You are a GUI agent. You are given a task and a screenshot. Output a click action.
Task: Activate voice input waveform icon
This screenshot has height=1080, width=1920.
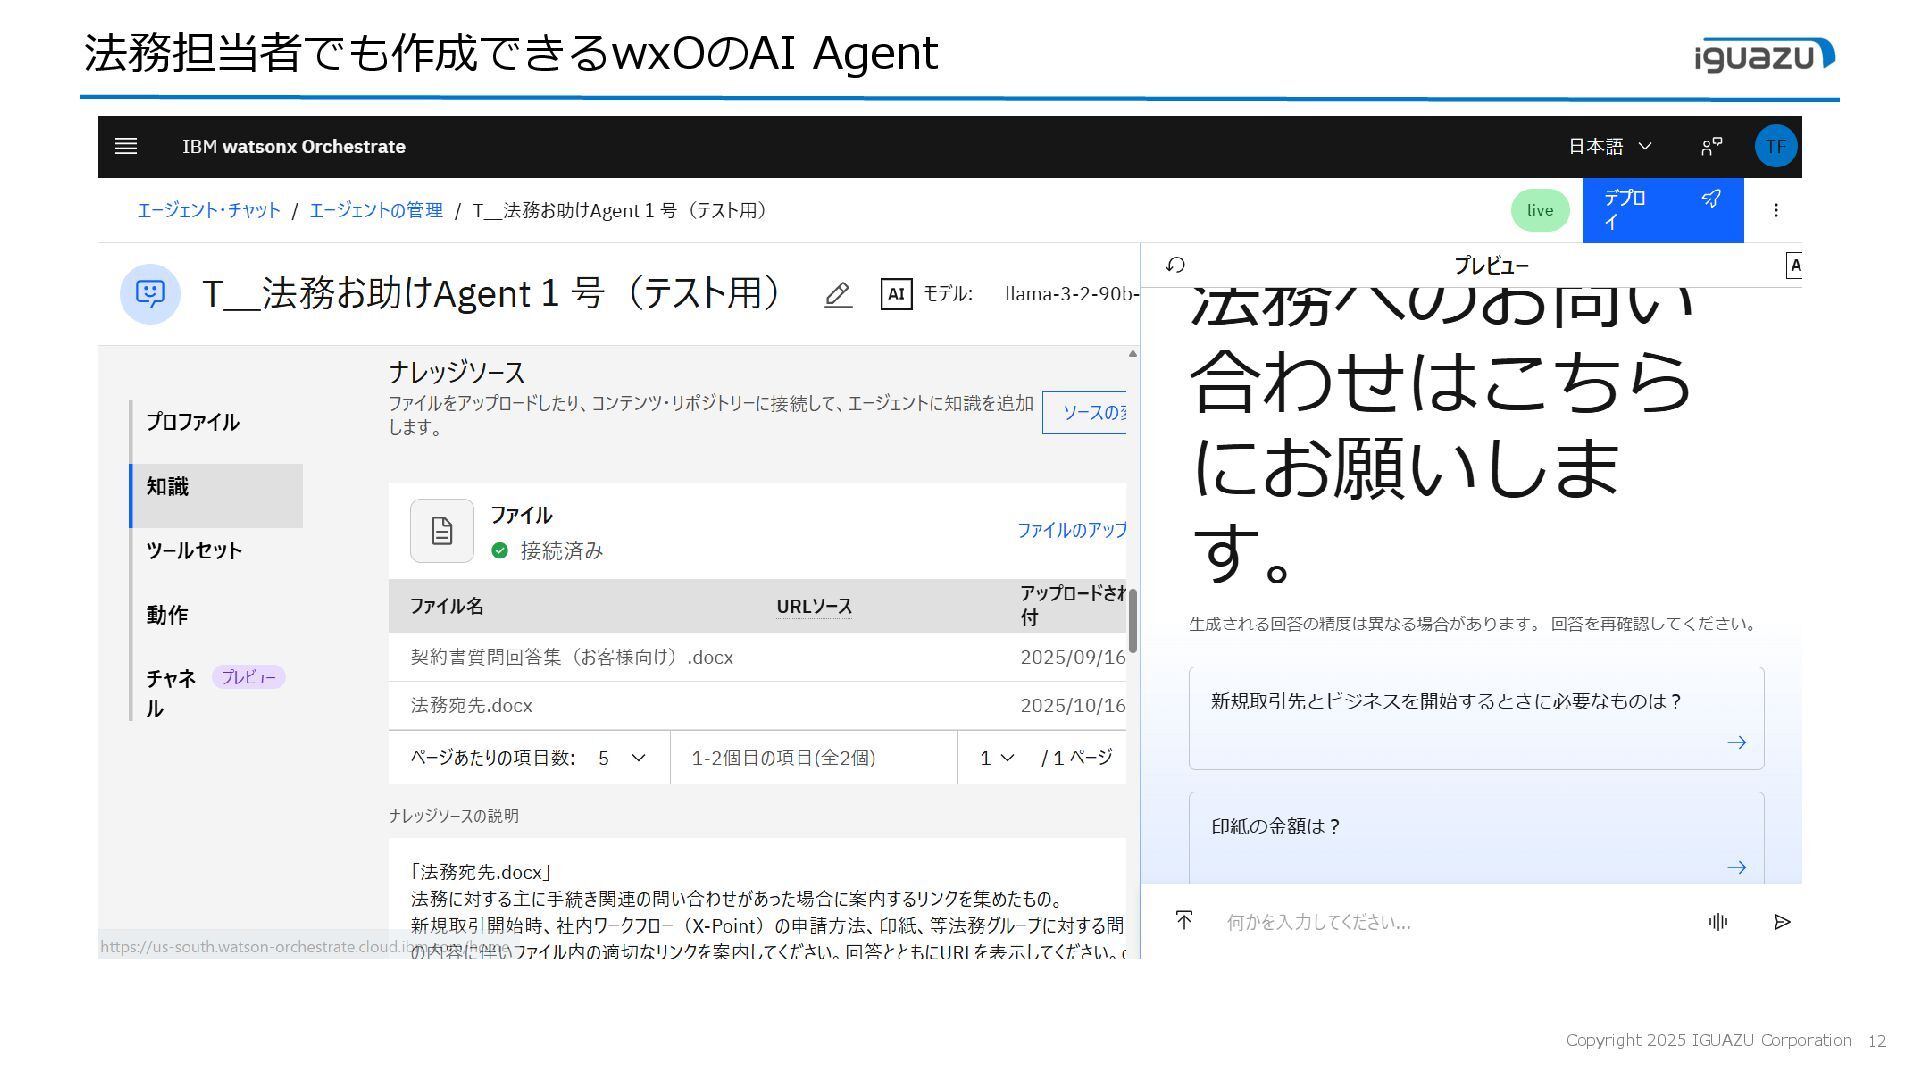click(x=1718, y=922)
